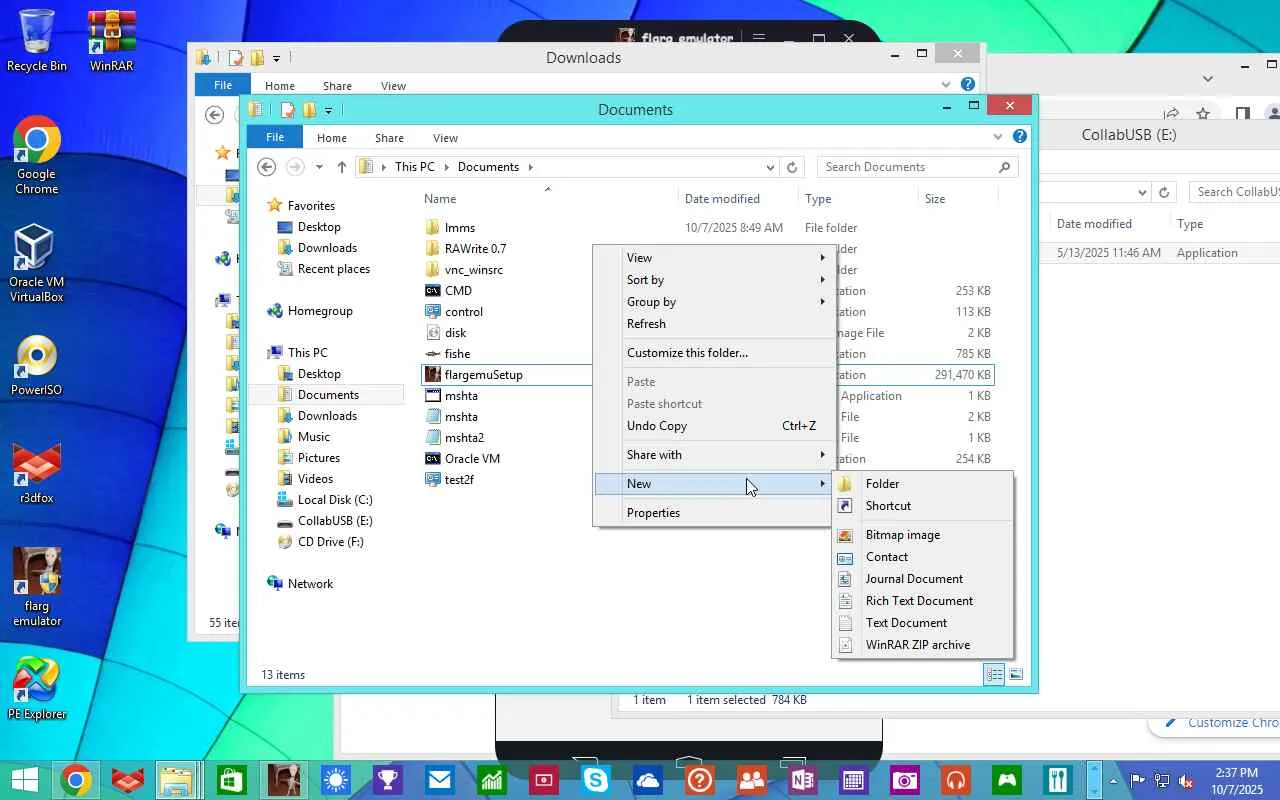Go back in the Documents window
This screenshot has width=1280, height=800.
point(266,167)
